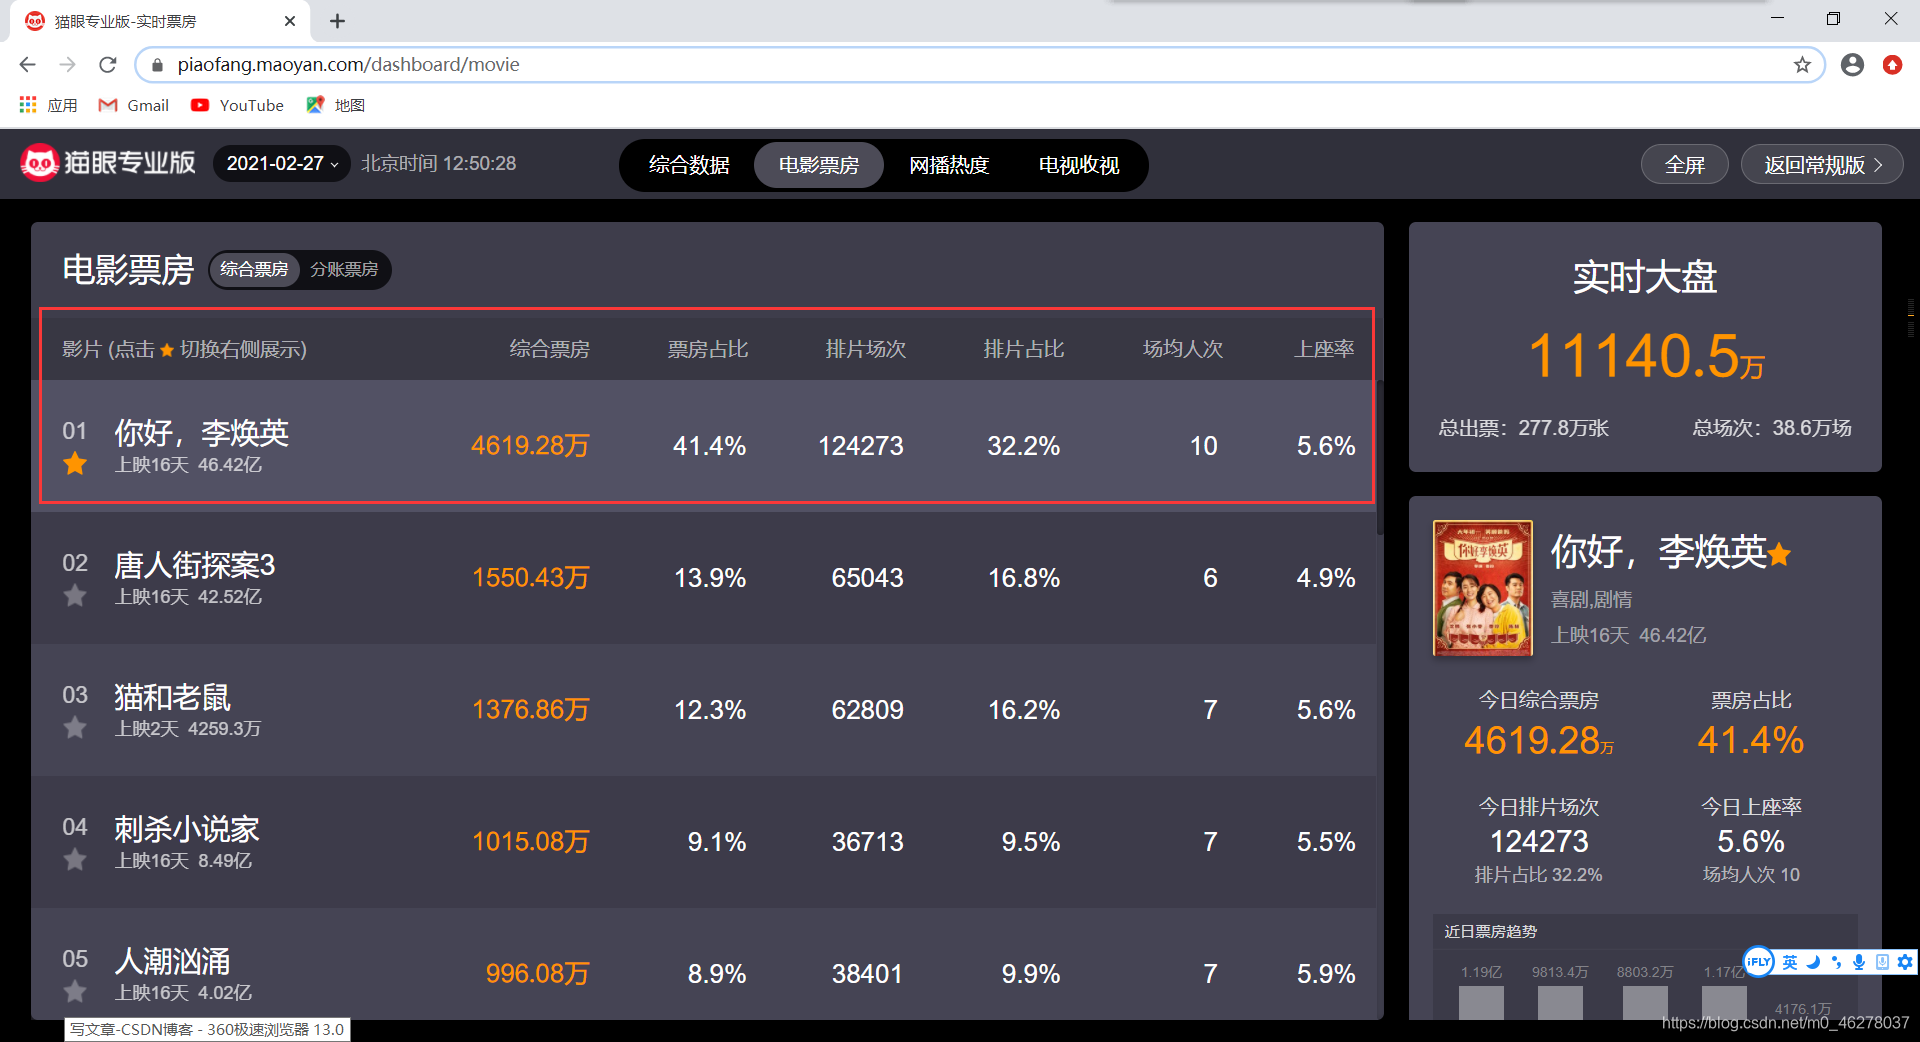Click the browser back arrow
The image size is (1920, 1042).
tap(27, 64)
